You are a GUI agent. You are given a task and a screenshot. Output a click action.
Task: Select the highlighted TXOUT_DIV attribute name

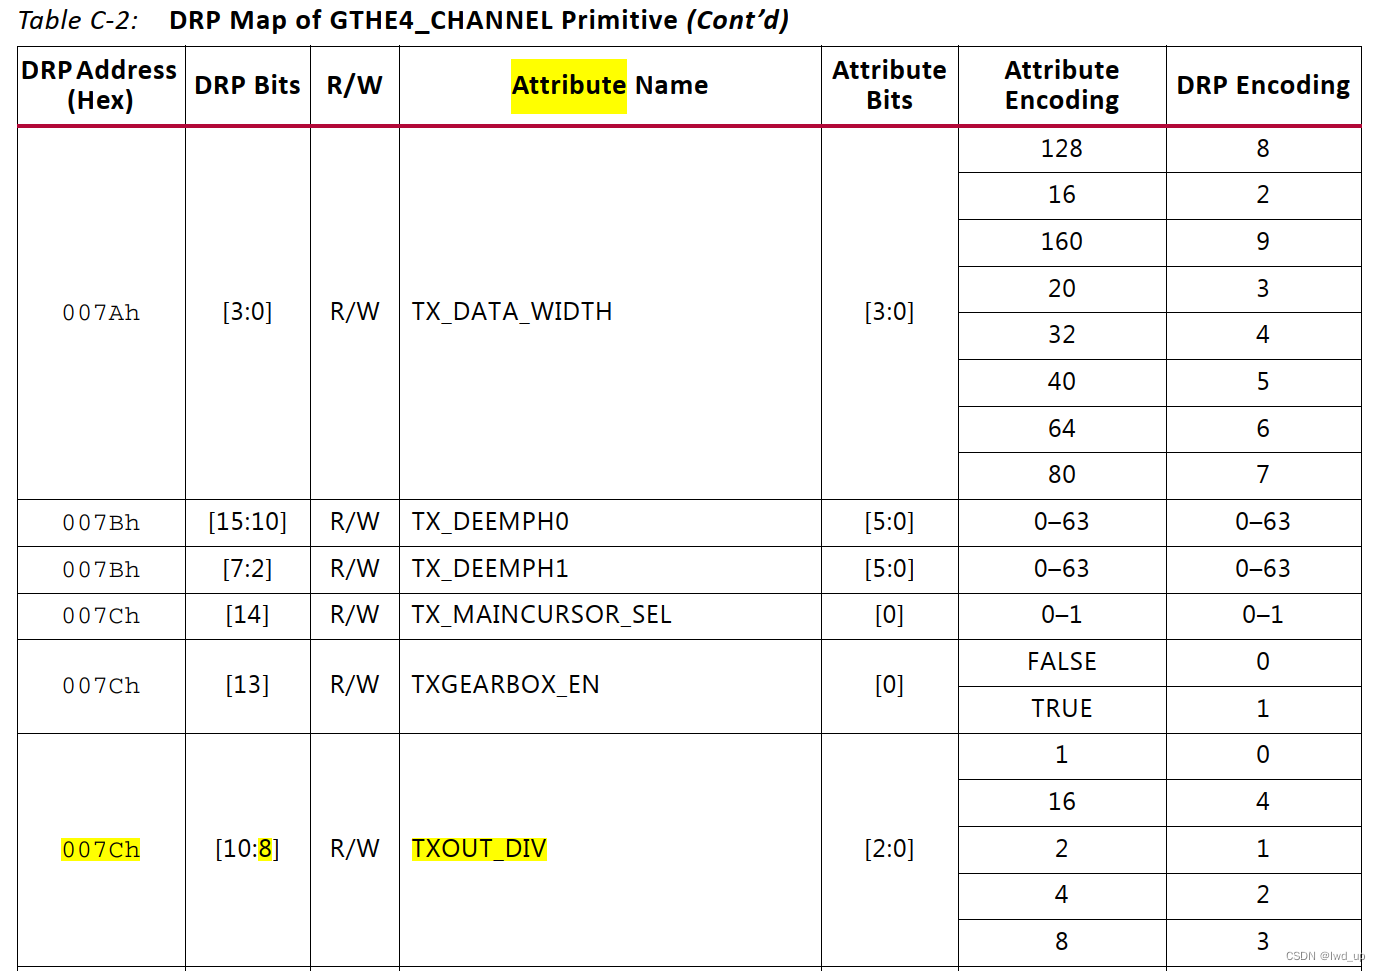point(479,849)
